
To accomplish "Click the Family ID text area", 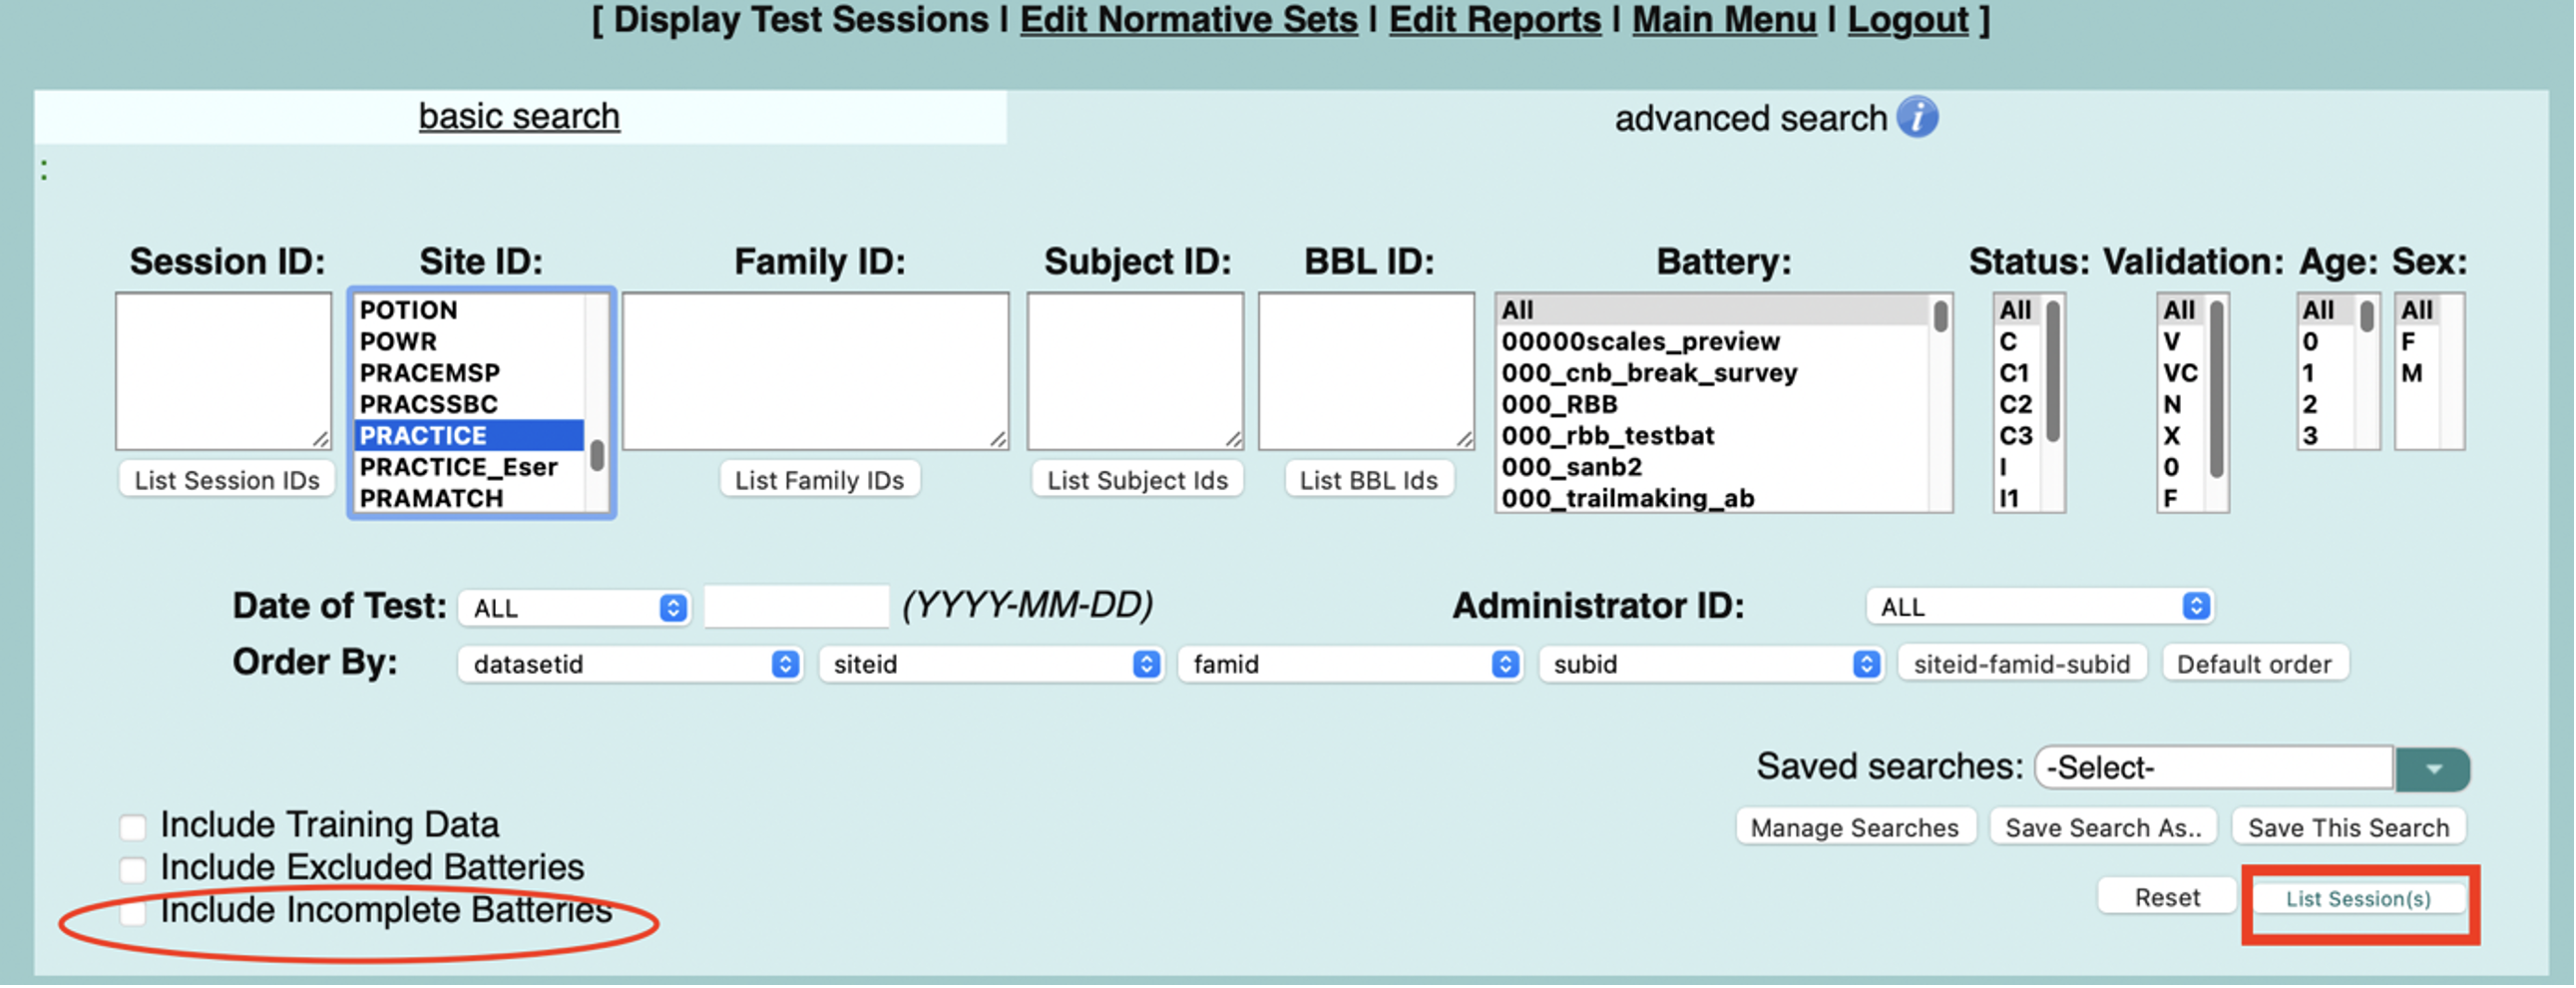I will pos(816,372).
